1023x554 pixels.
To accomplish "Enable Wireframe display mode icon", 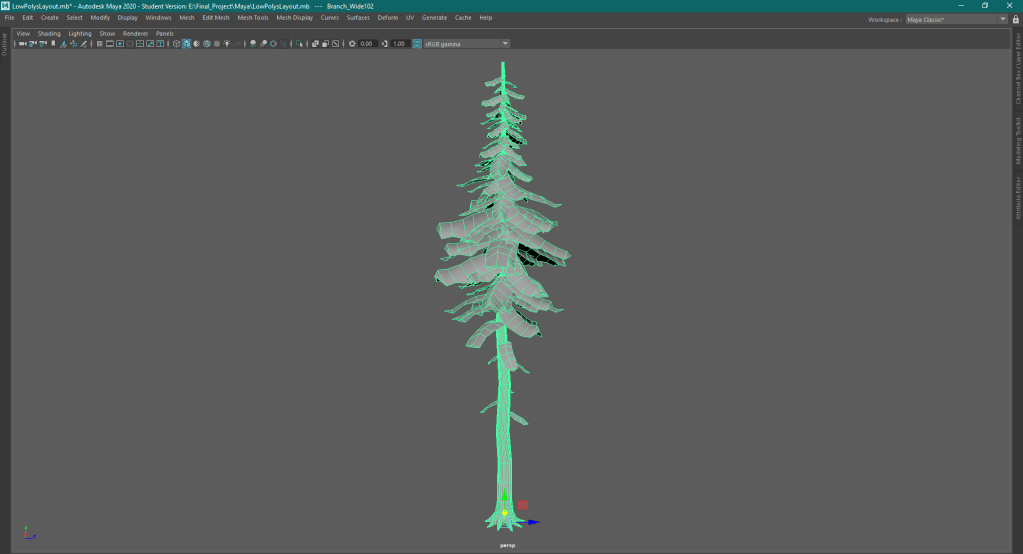I will (x=176, y=44).
